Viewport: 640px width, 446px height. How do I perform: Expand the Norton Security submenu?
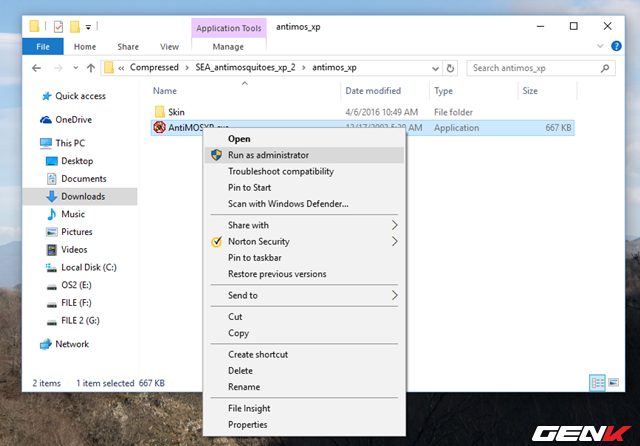tap(395, 241)
